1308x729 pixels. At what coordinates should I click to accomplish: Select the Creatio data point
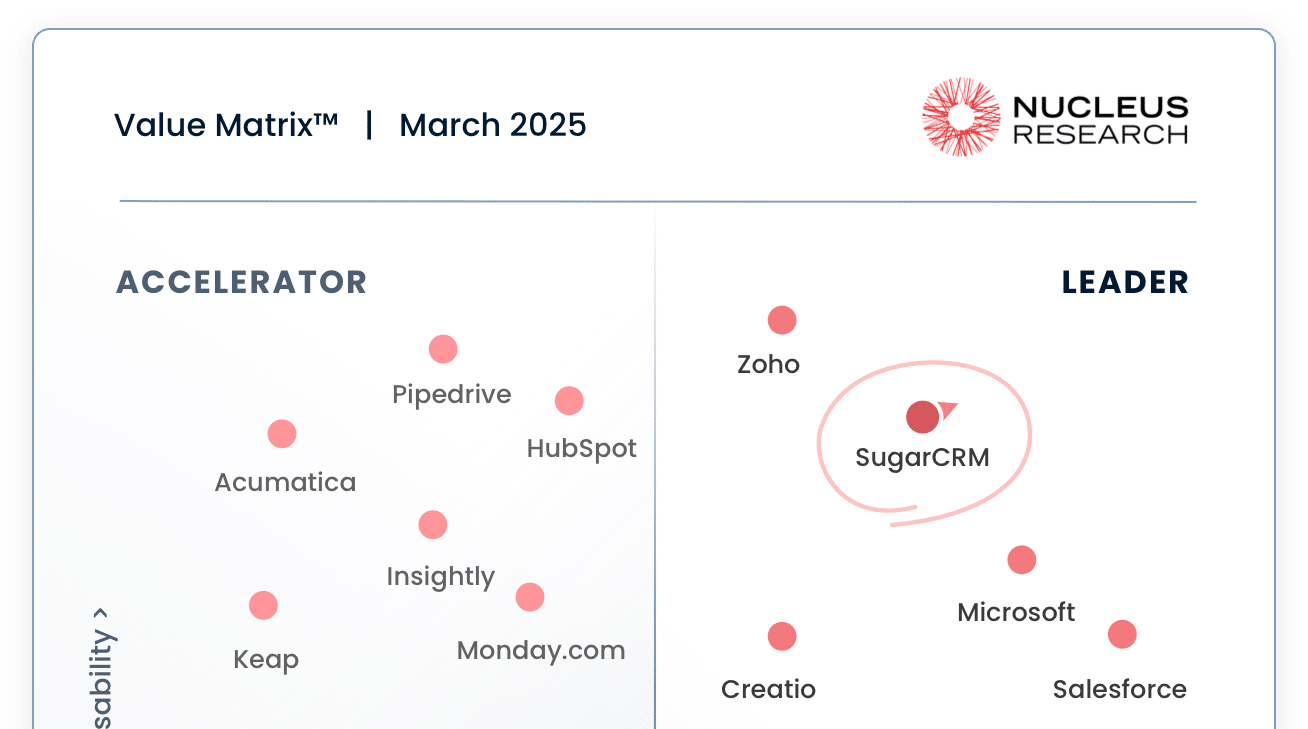coord(782,636)
